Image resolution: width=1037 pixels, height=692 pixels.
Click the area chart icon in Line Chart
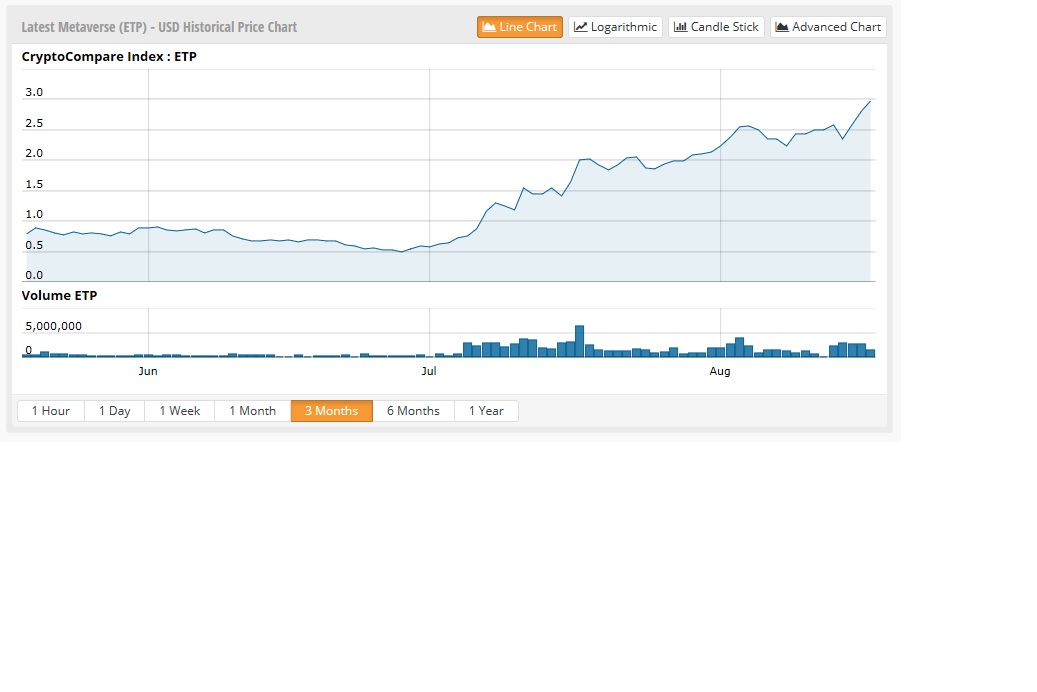[489, 27]
